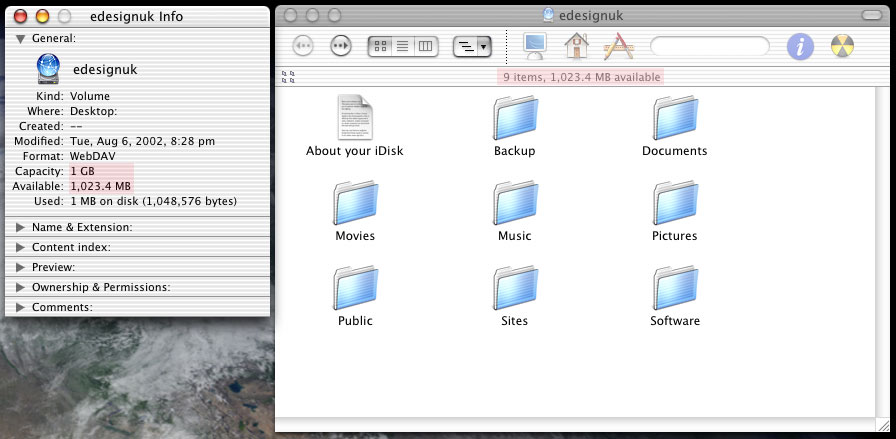Image resolution: width=896 pixels, height=439 pixels.
Task: Collapse the General section
Action: [21, 39]
